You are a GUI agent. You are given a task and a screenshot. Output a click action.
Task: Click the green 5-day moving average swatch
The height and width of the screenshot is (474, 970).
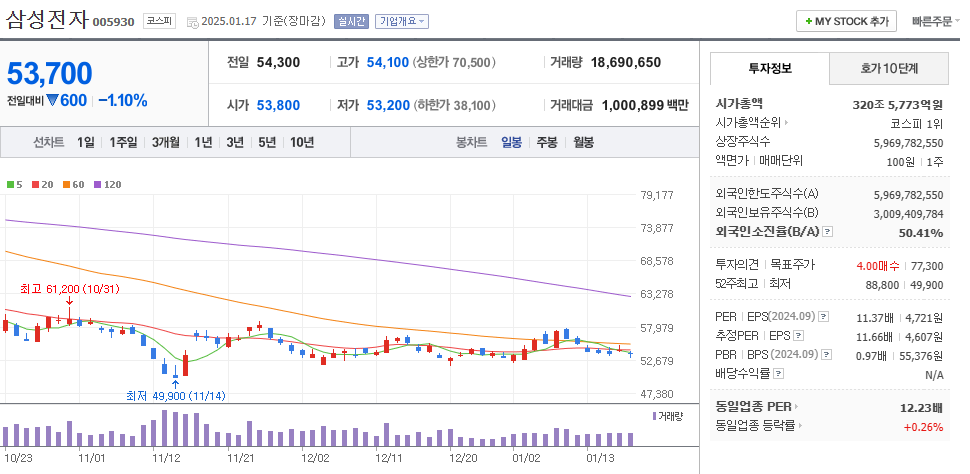coord(10,184)
